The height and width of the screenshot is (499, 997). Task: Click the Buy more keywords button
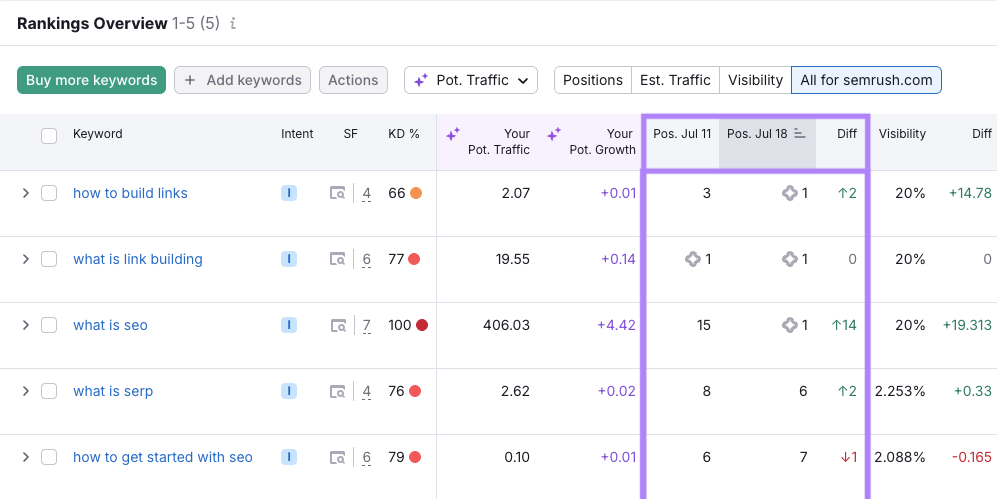click(91, 80)
